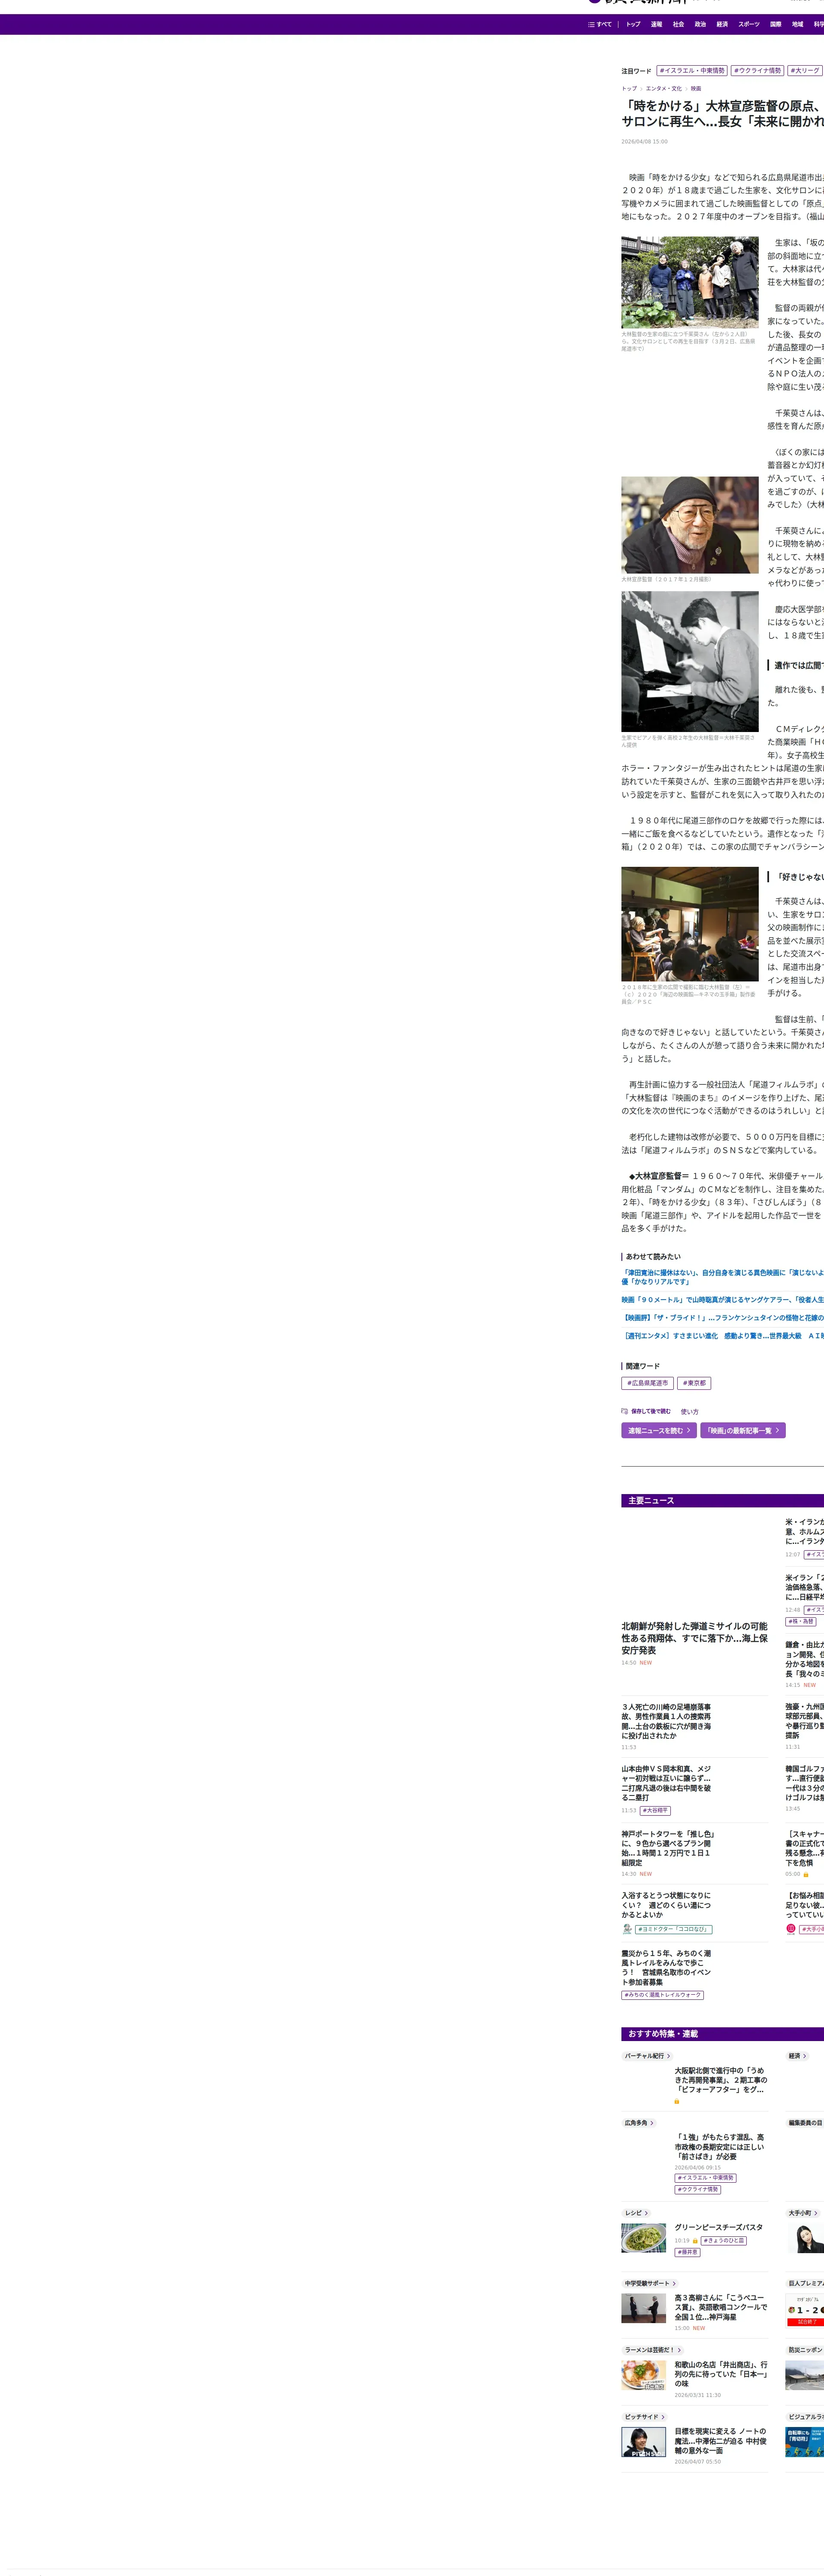The height and width of the screenshot is (2576, 824).
Task: Click the #藤井恵 tag
Action: 687,2253
